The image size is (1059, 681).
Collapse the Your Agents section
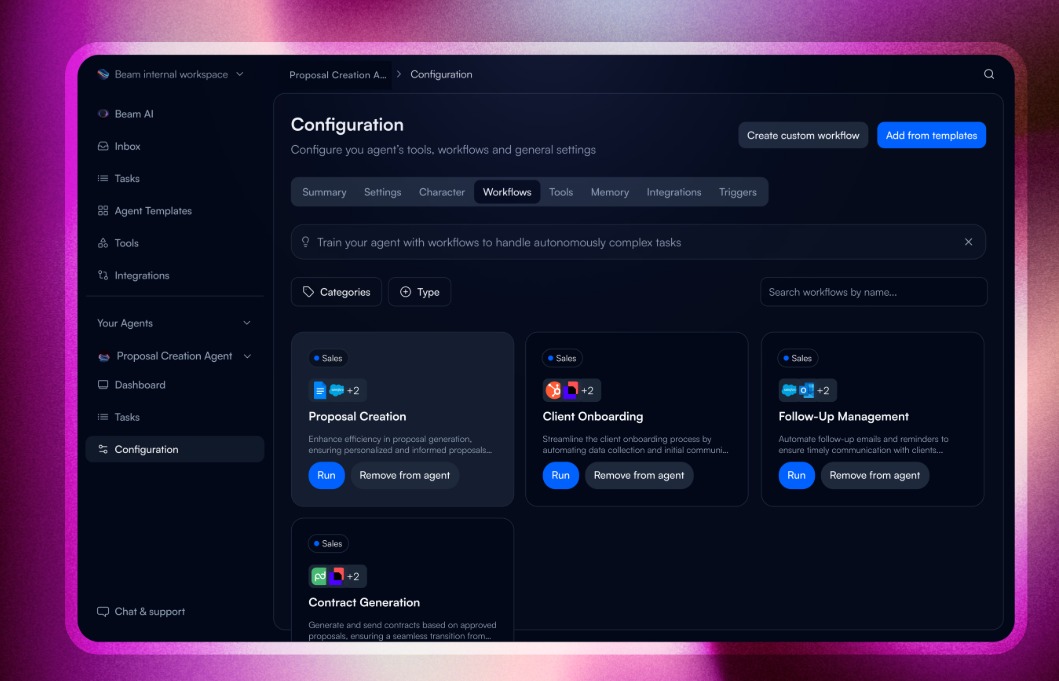(247, 323)
